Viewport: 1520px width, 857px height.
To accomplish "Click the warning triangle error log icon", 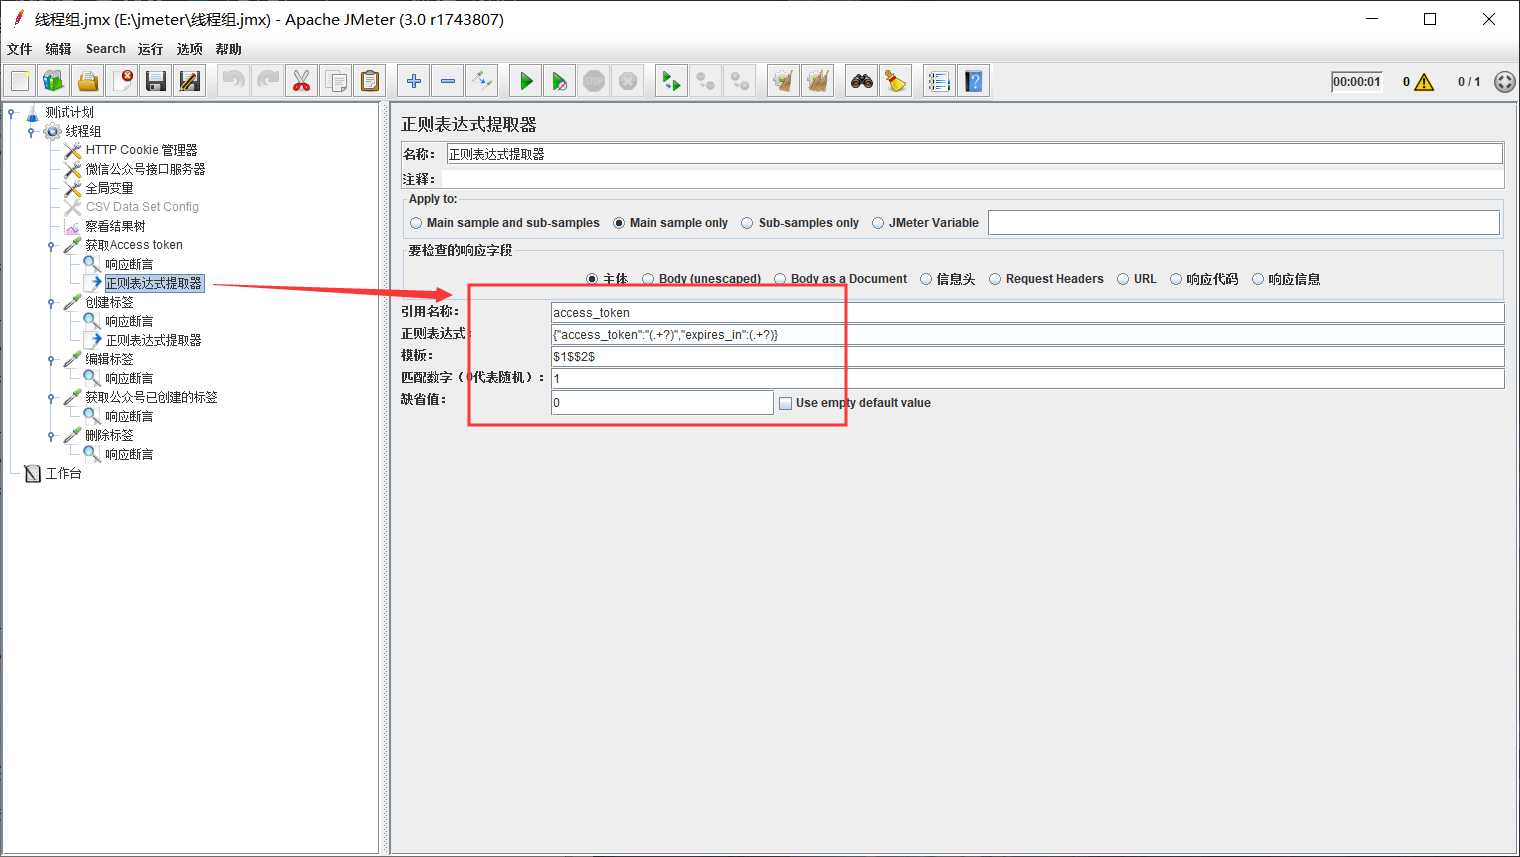I will click(x=1424, y=82).
